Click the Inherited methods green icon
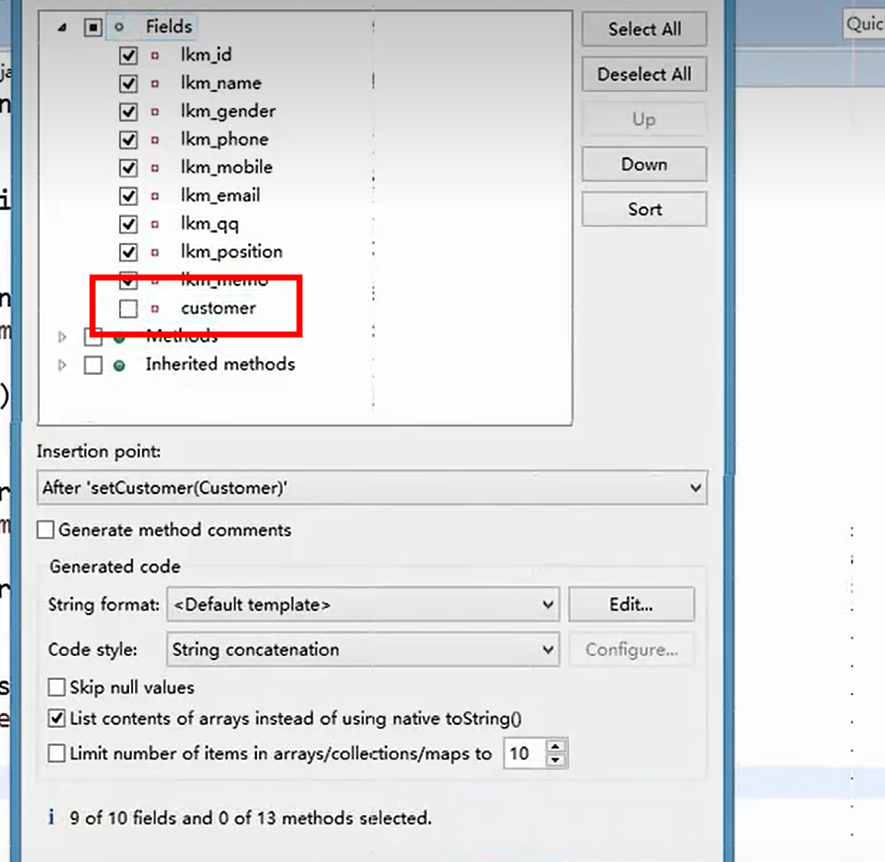The width and height of the screenshot is (885, 862). click(x=119, y=366)
